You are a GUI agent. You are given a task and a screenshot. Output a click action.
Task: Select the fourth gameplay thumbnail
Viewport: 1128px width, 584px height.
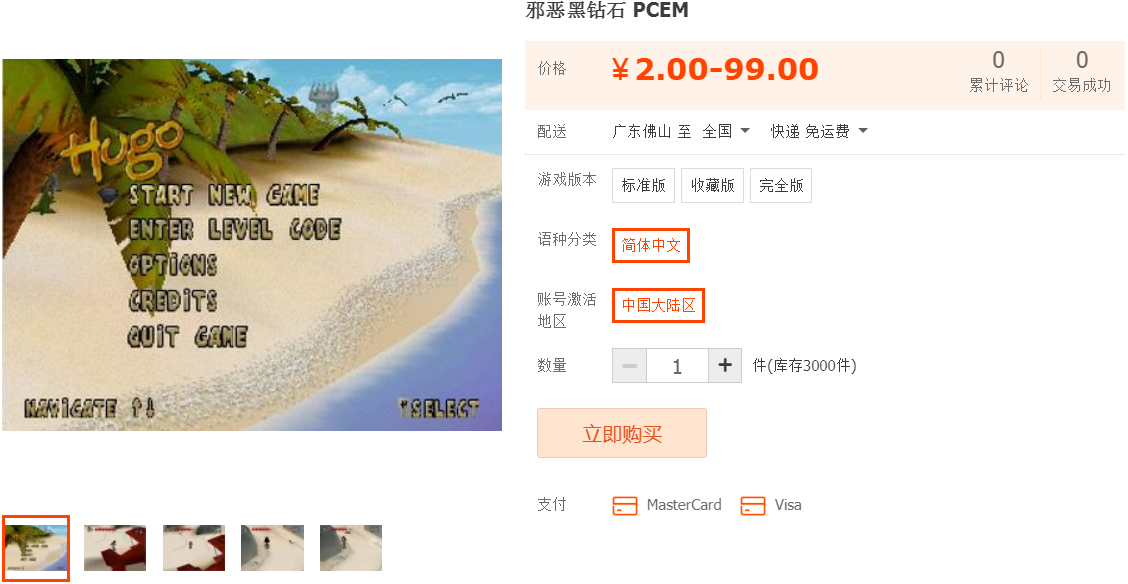(272, 548)
